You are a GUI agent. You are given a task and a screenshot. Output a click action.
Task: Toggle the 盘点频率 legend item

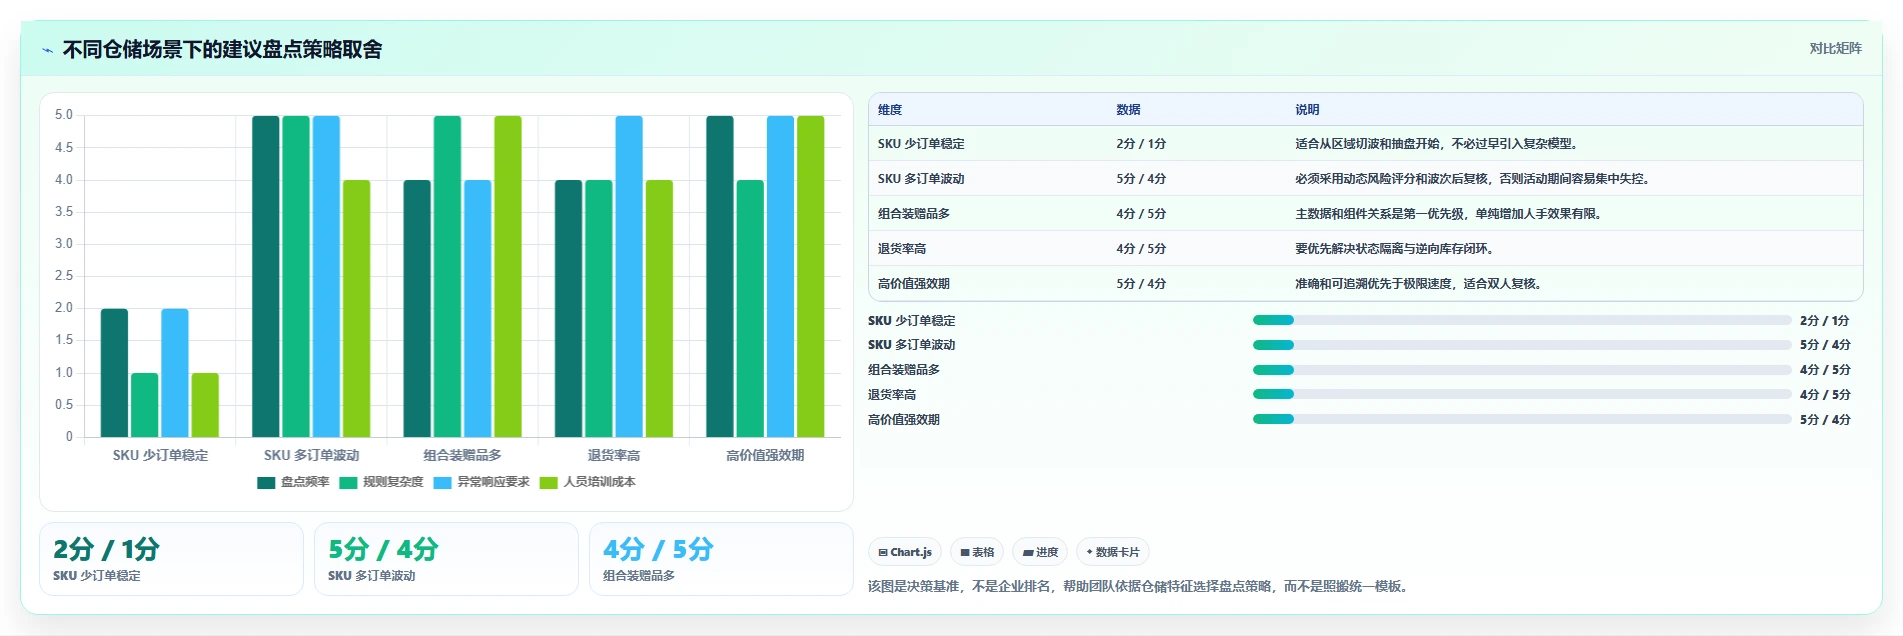coord(293,482)
